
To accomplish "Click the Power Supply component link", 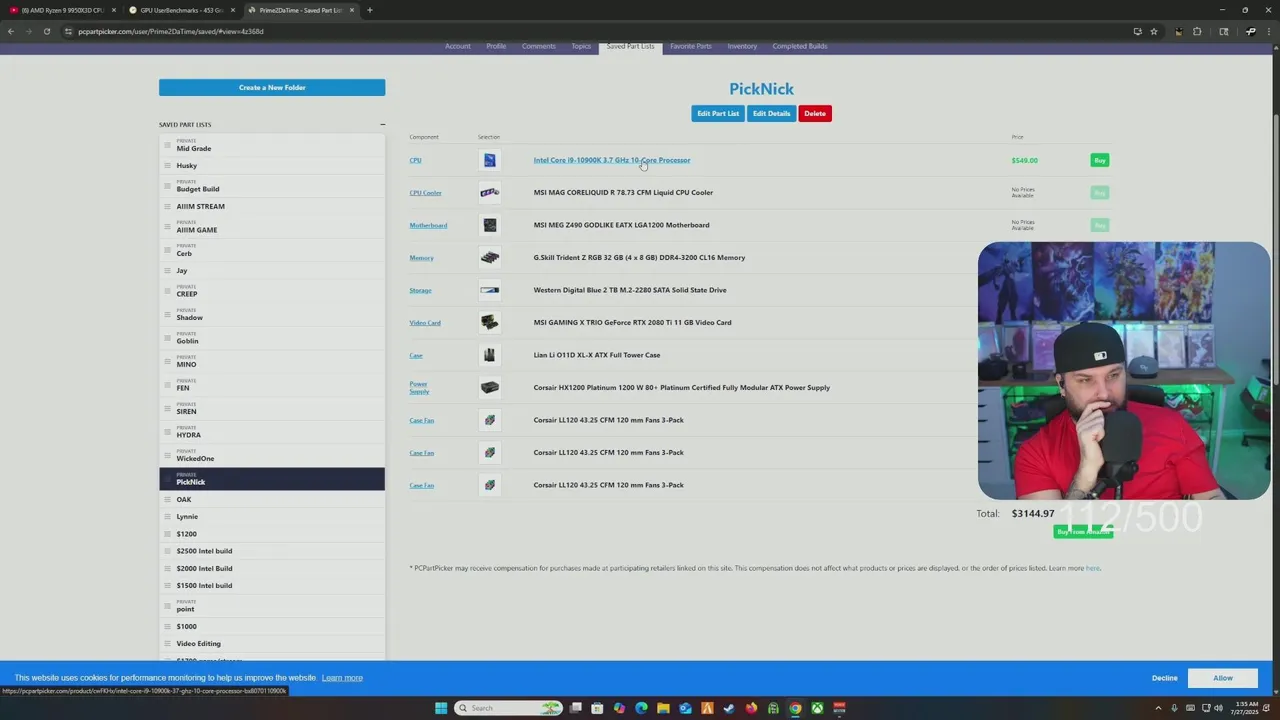I will [x=418, y=387].
